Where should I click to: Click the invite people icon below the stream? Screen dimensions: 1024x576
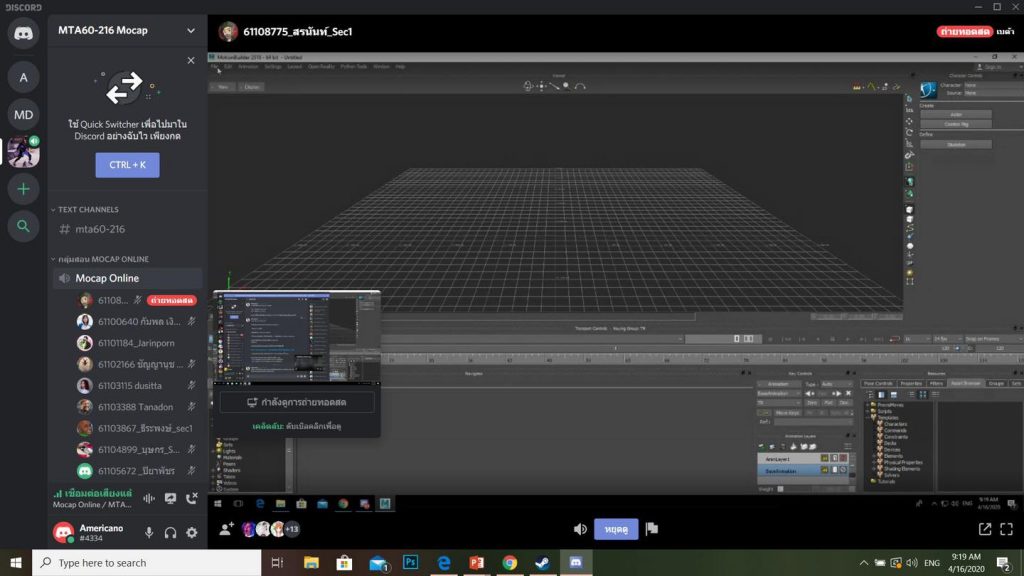[226, 529]
